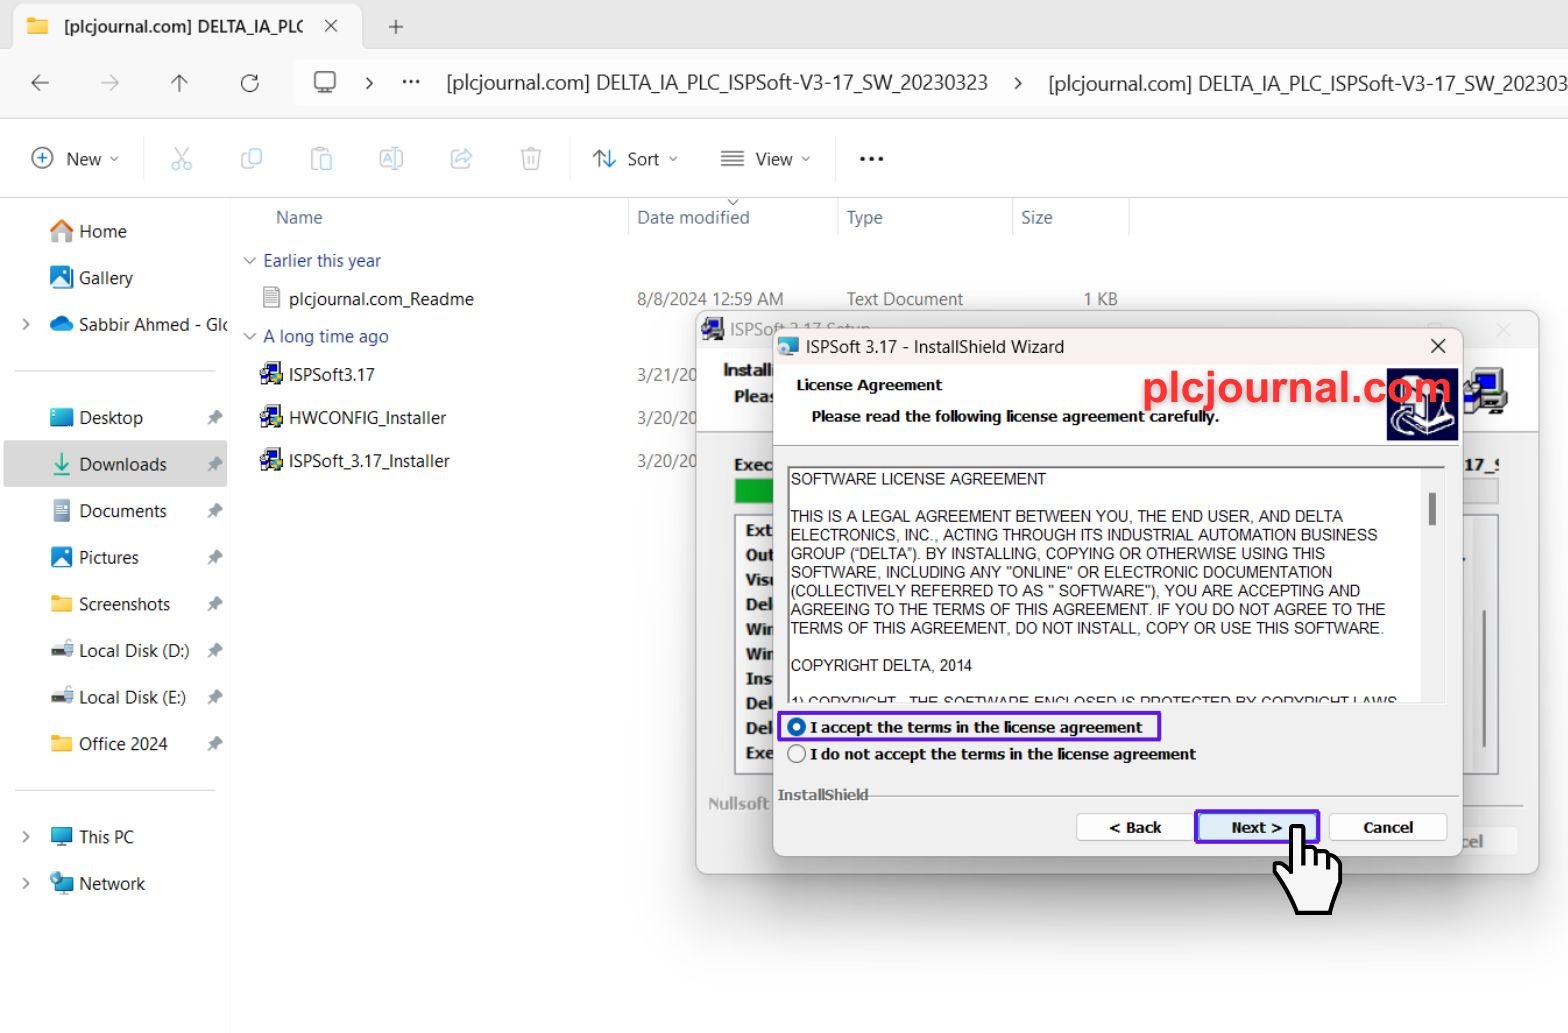Unpin Downloads via its pin icon
Viewport: 1568px width, 1033px height.
214,465
